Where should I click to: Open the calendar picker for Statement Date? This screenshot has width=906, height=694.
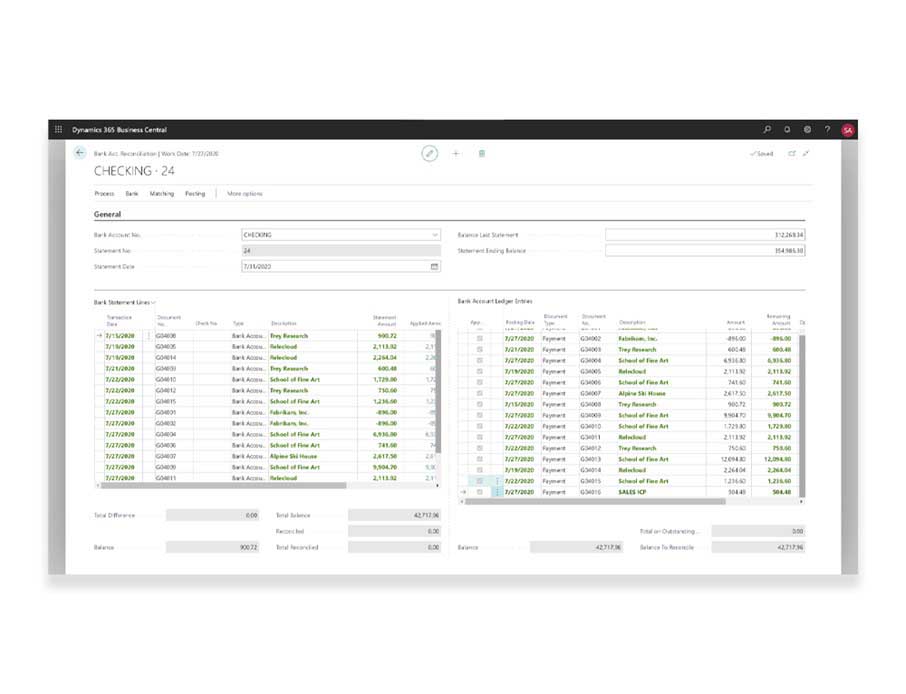pyautogui.click(x=434, y=266)
